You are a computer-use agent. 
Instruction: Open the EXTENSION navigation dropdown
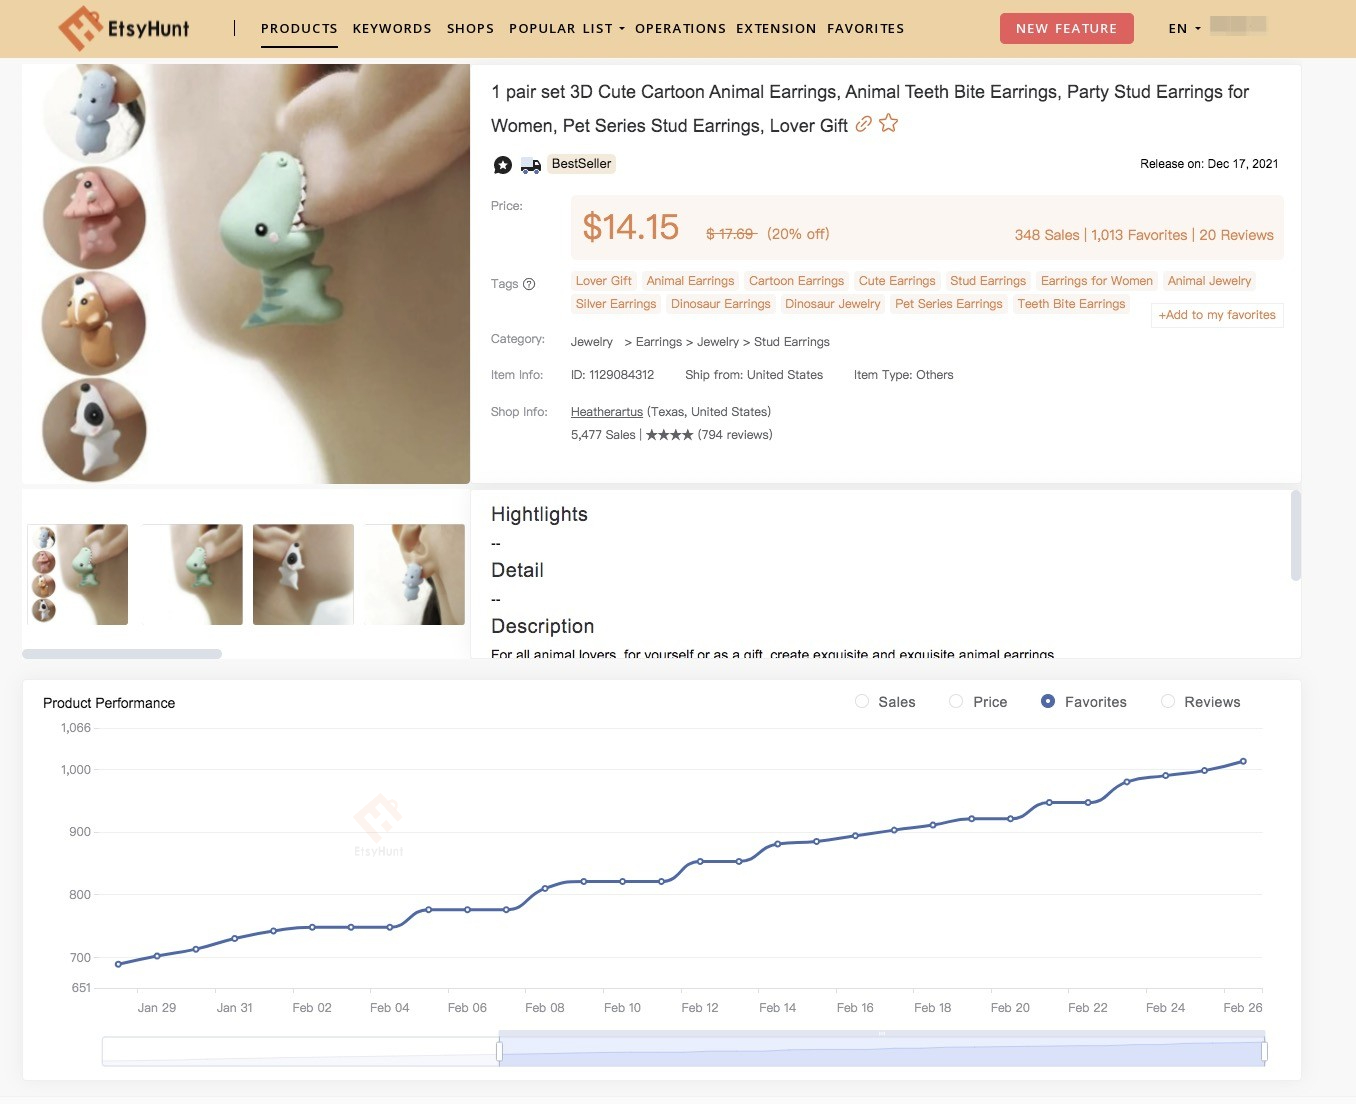776,28
